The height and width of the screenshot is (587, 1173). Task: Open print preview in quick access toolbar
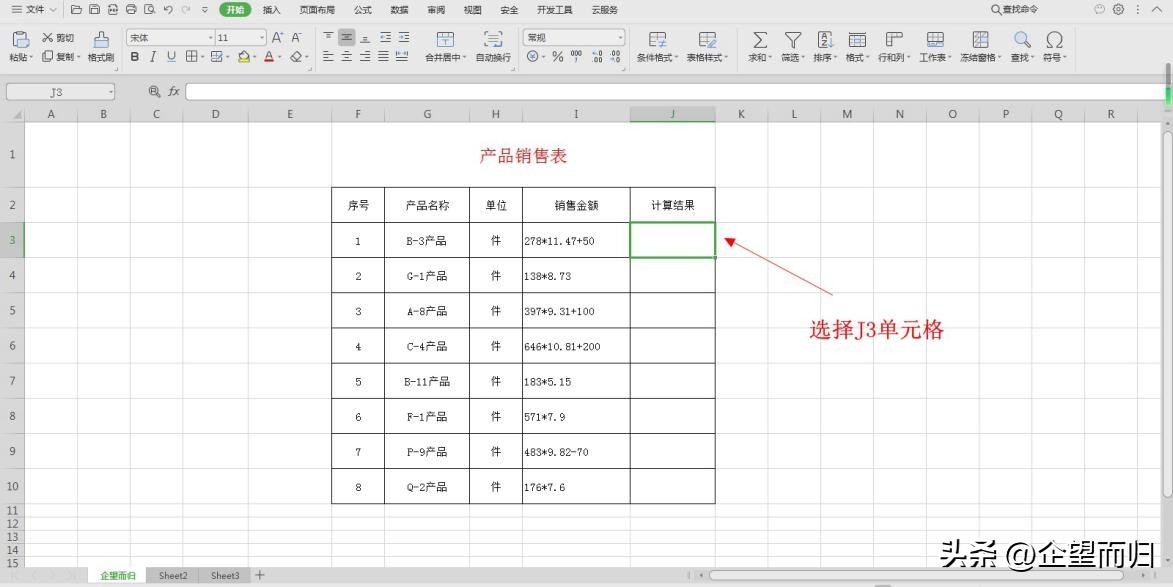pos(150,10)
